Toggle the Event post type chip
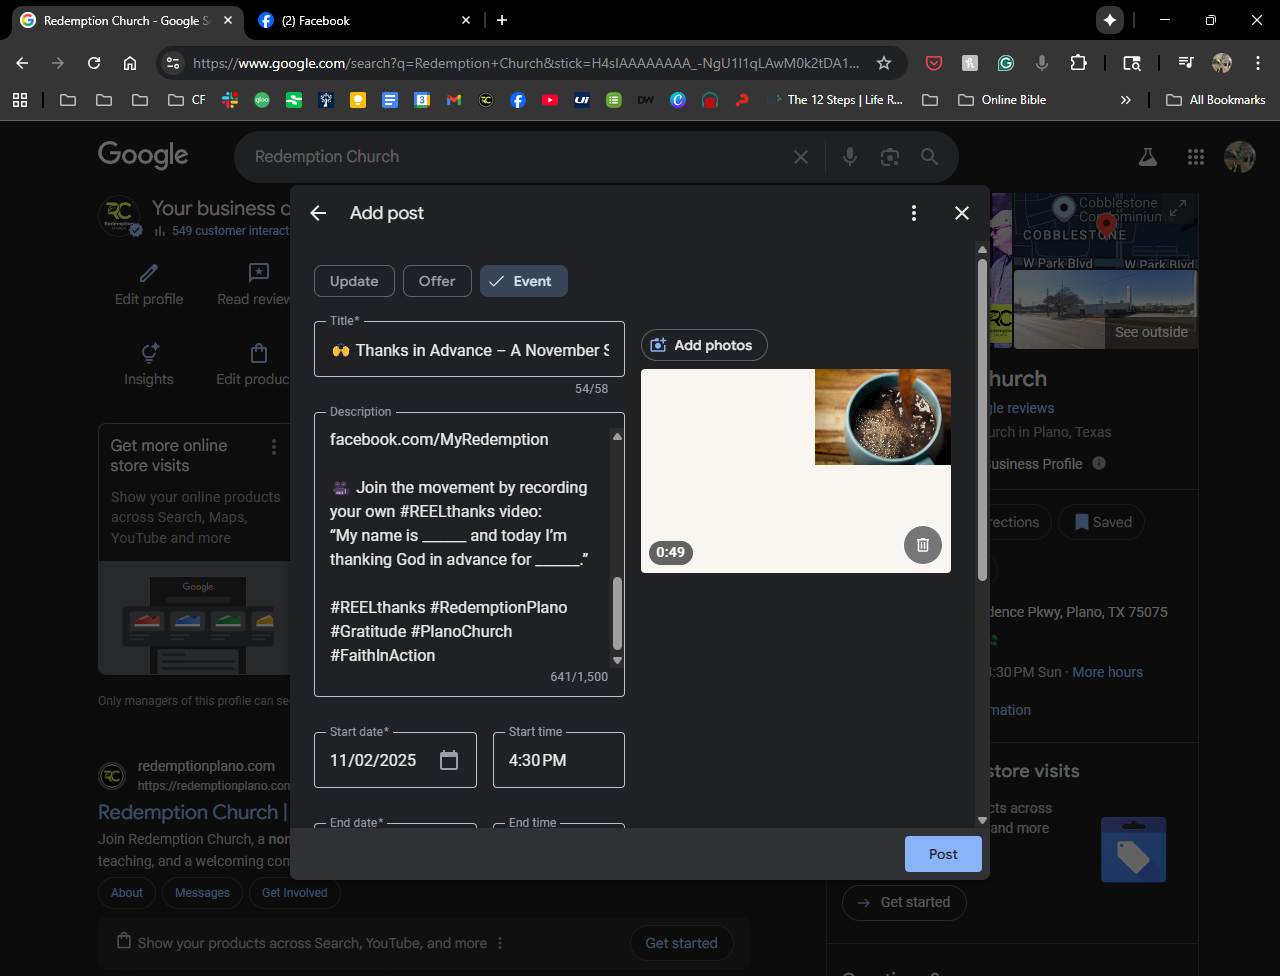This screenshot has width=1280, height=976. [523, 281]
